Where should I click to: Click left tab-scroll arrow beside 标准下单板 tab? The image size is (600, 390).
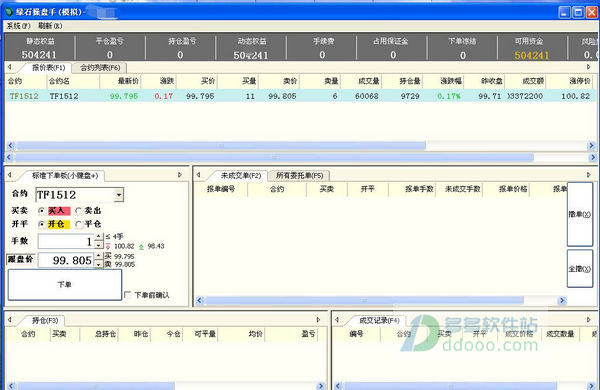[10, 175]
